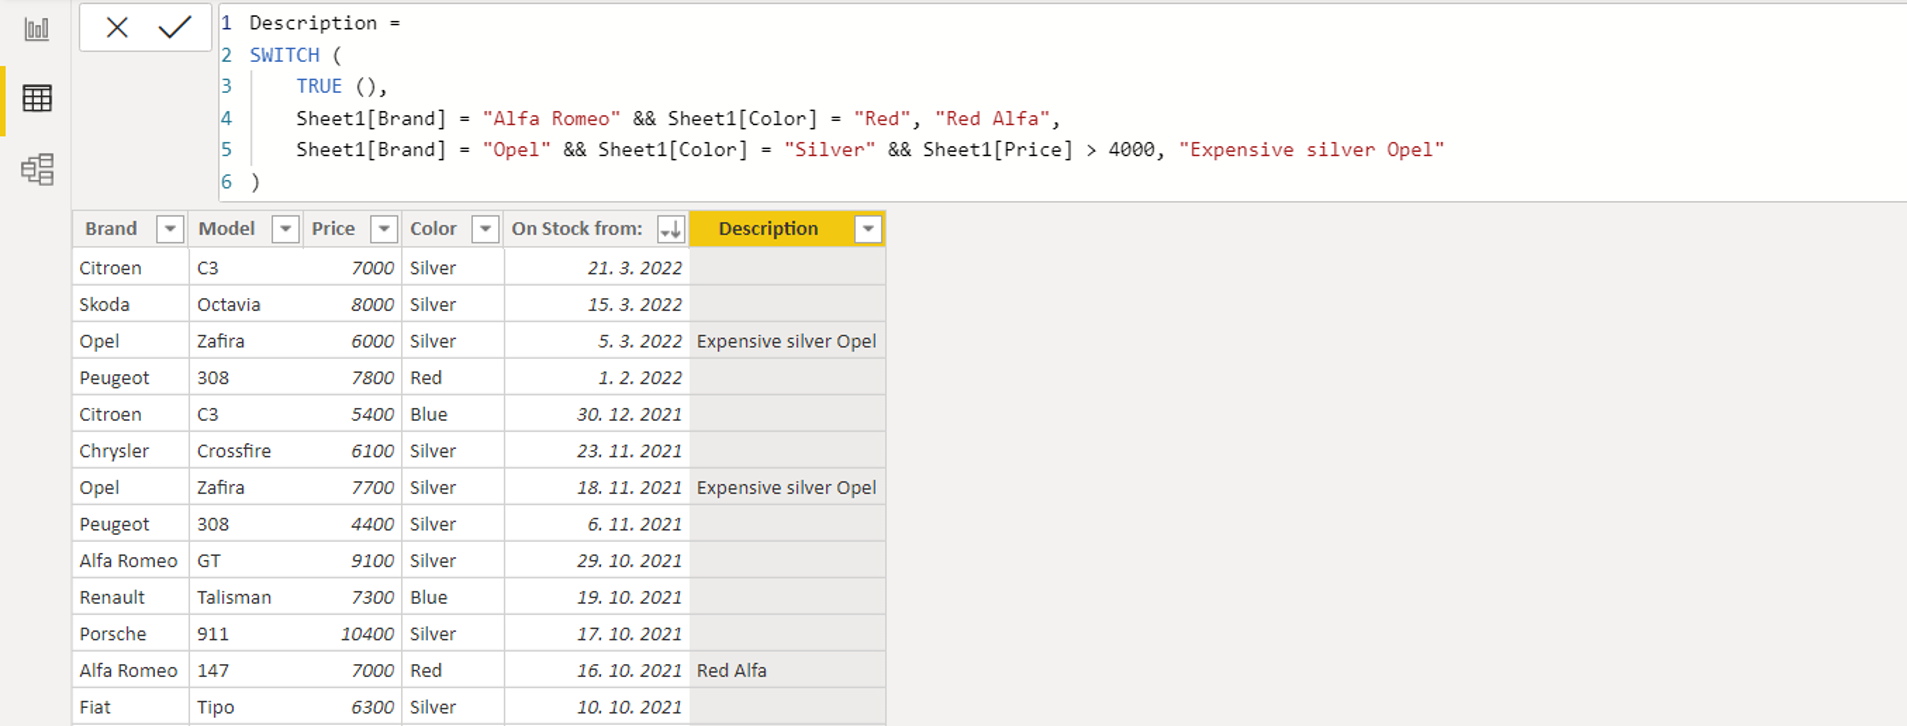The image size is (1907, 726).
Task: Click the price cell 9100
Action: click(352, 561)
